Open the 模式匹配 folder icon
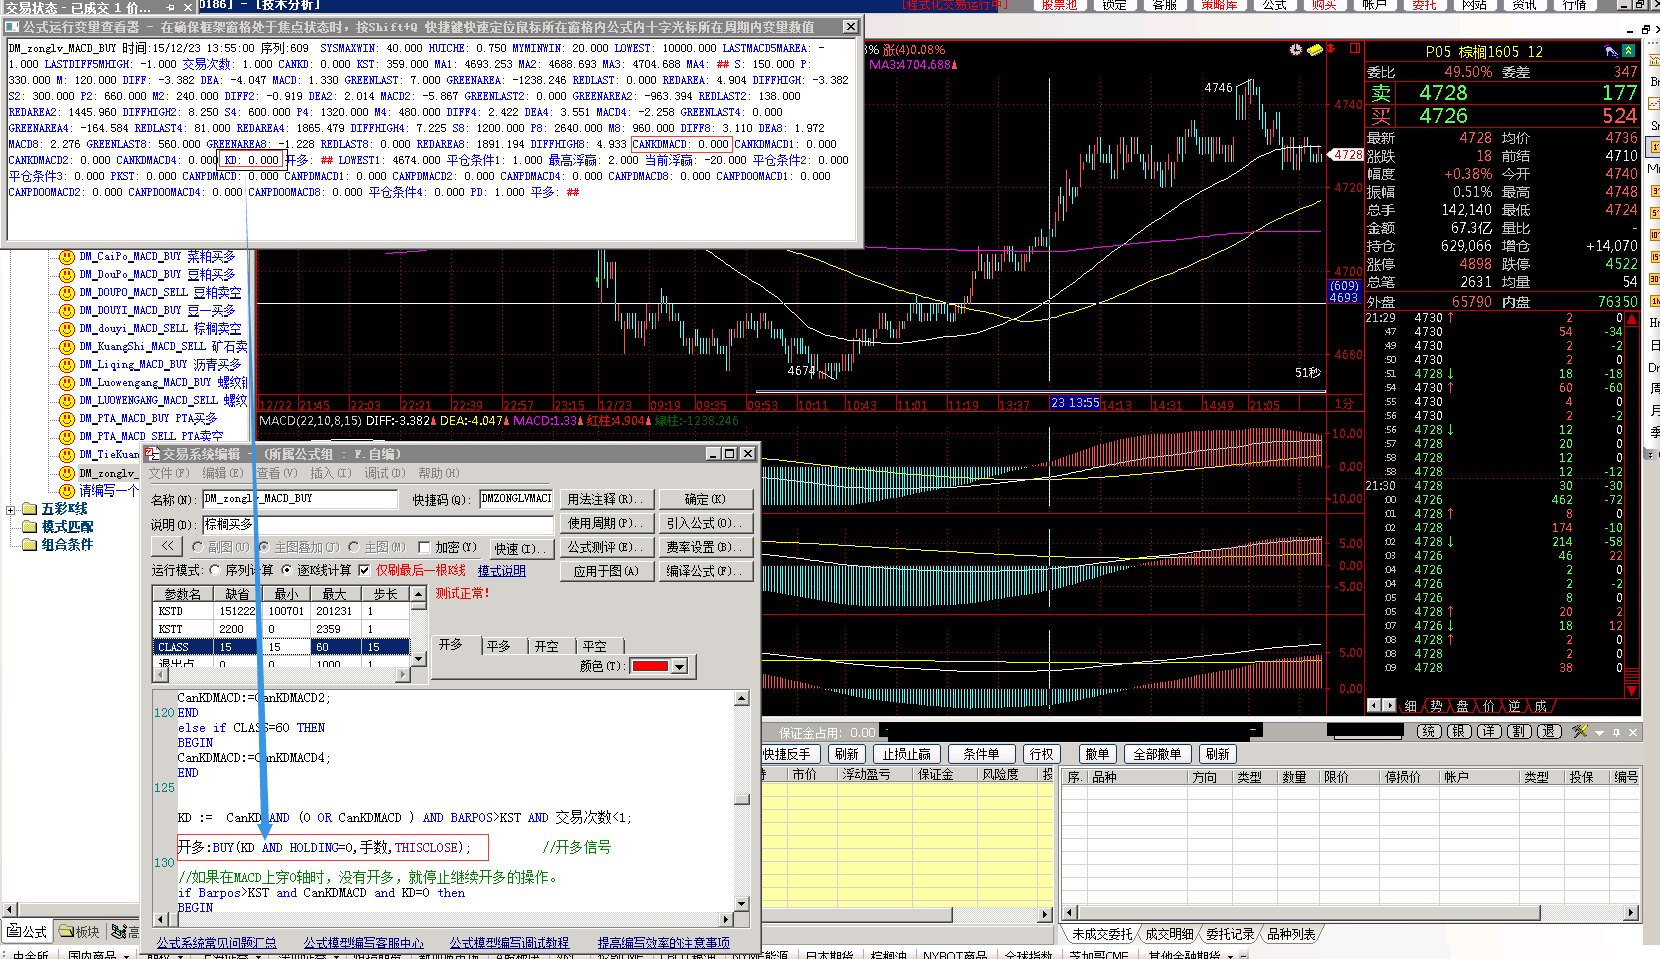1660x959 pixels. [x=30, y=527]
